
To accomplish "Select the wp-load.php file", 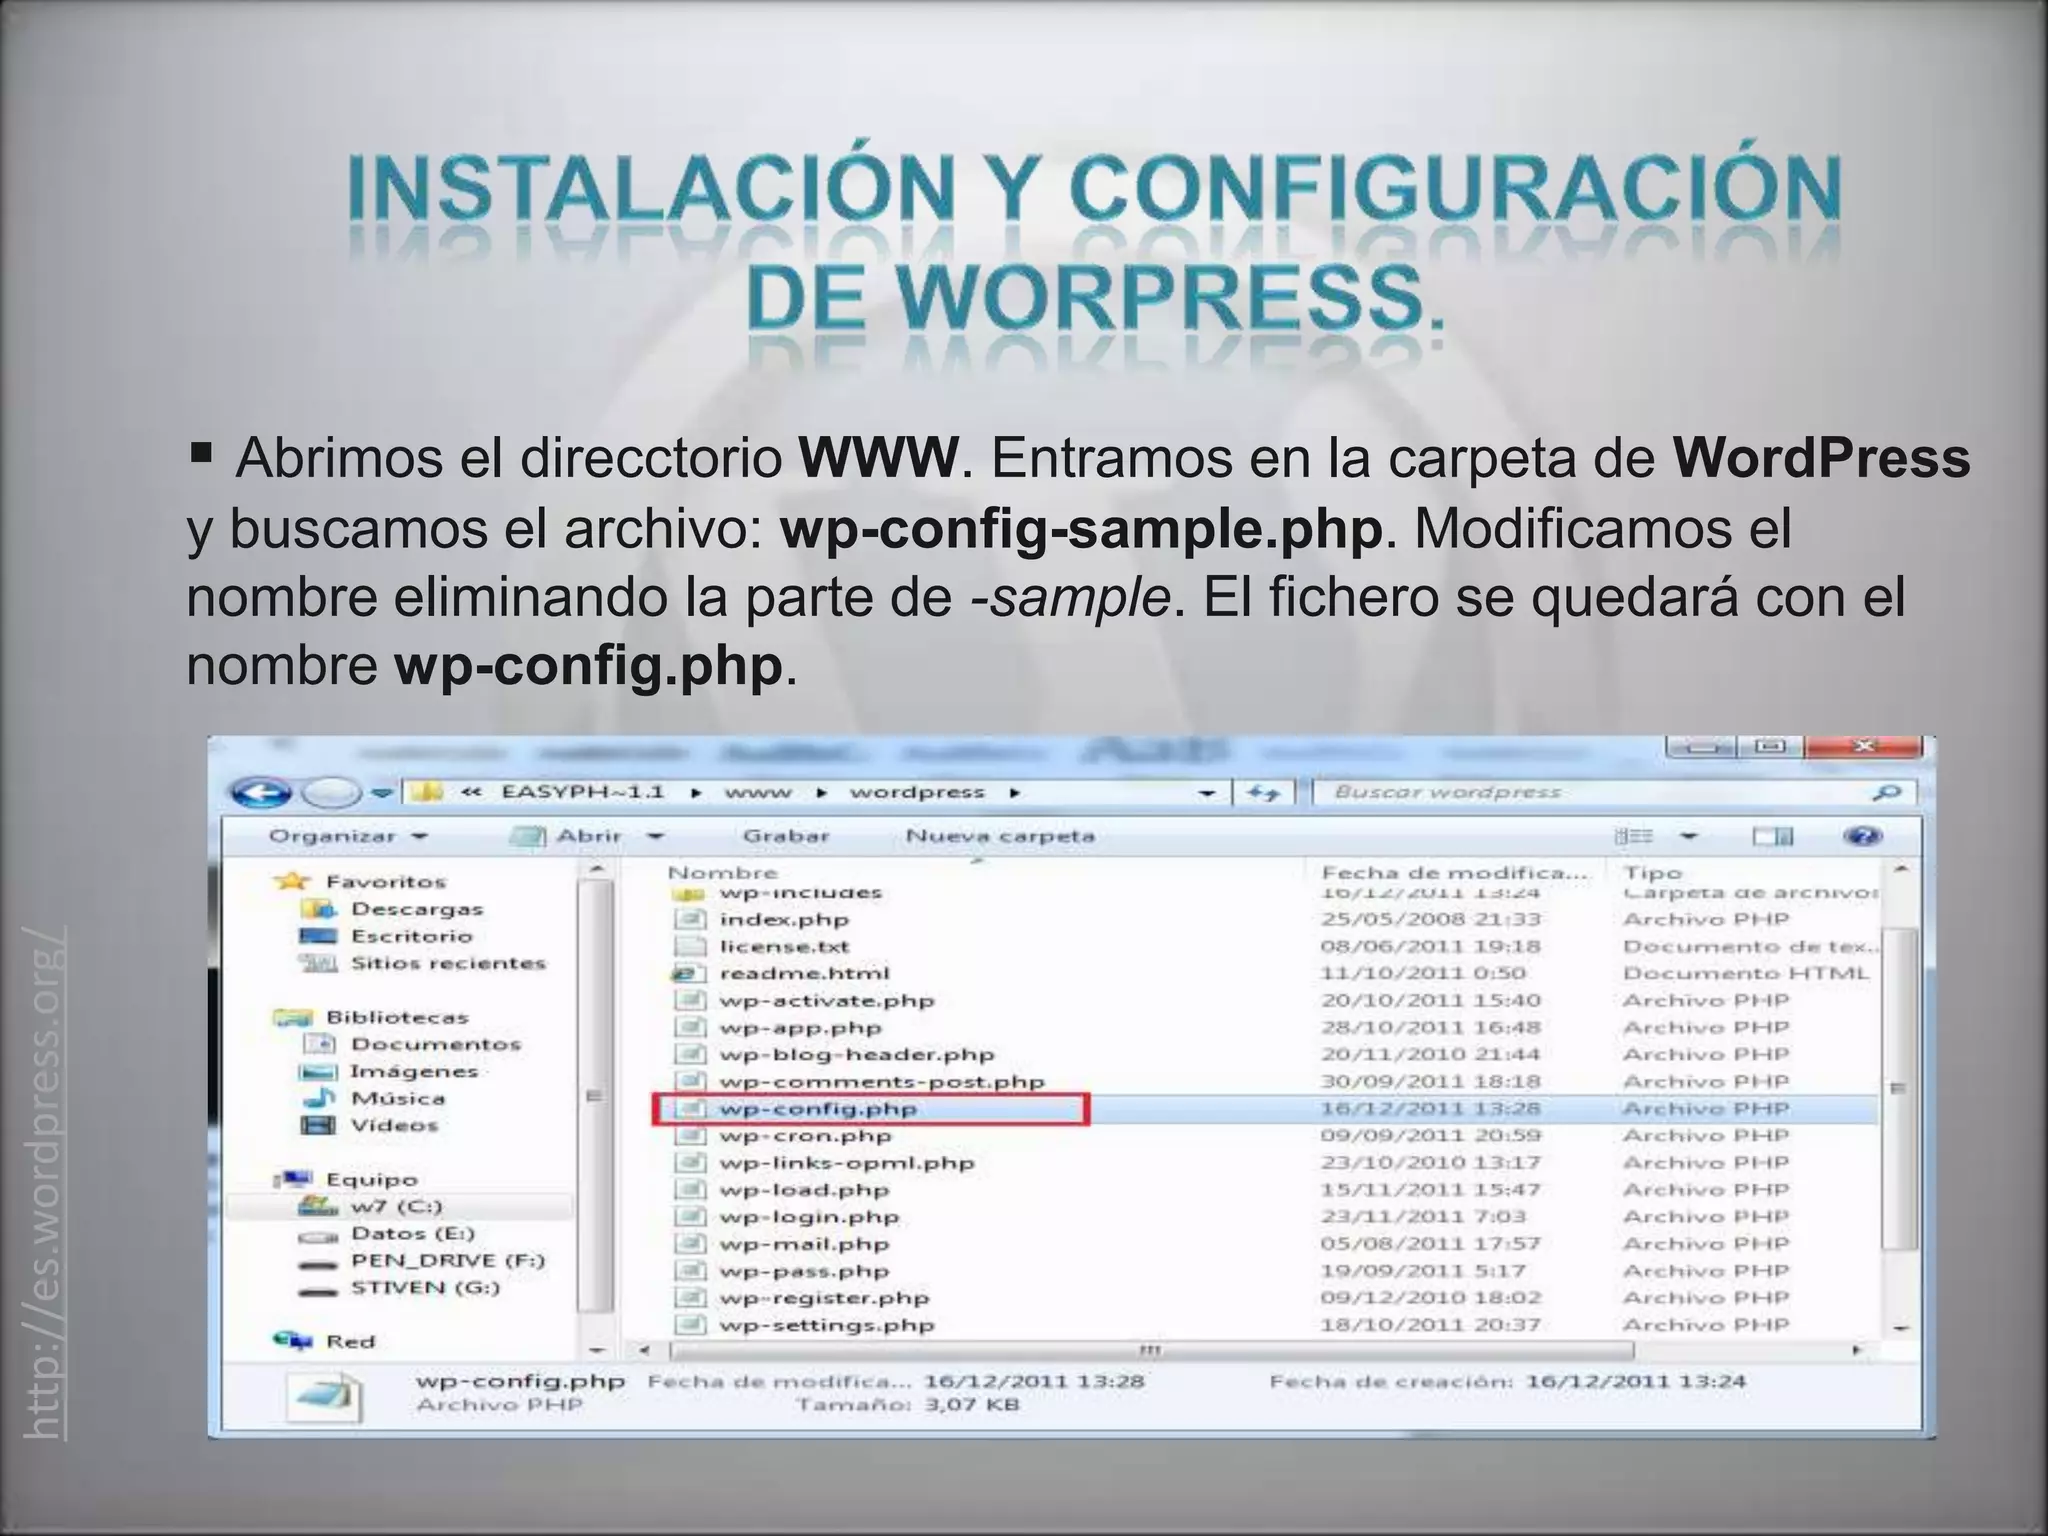I will 804,1189.
